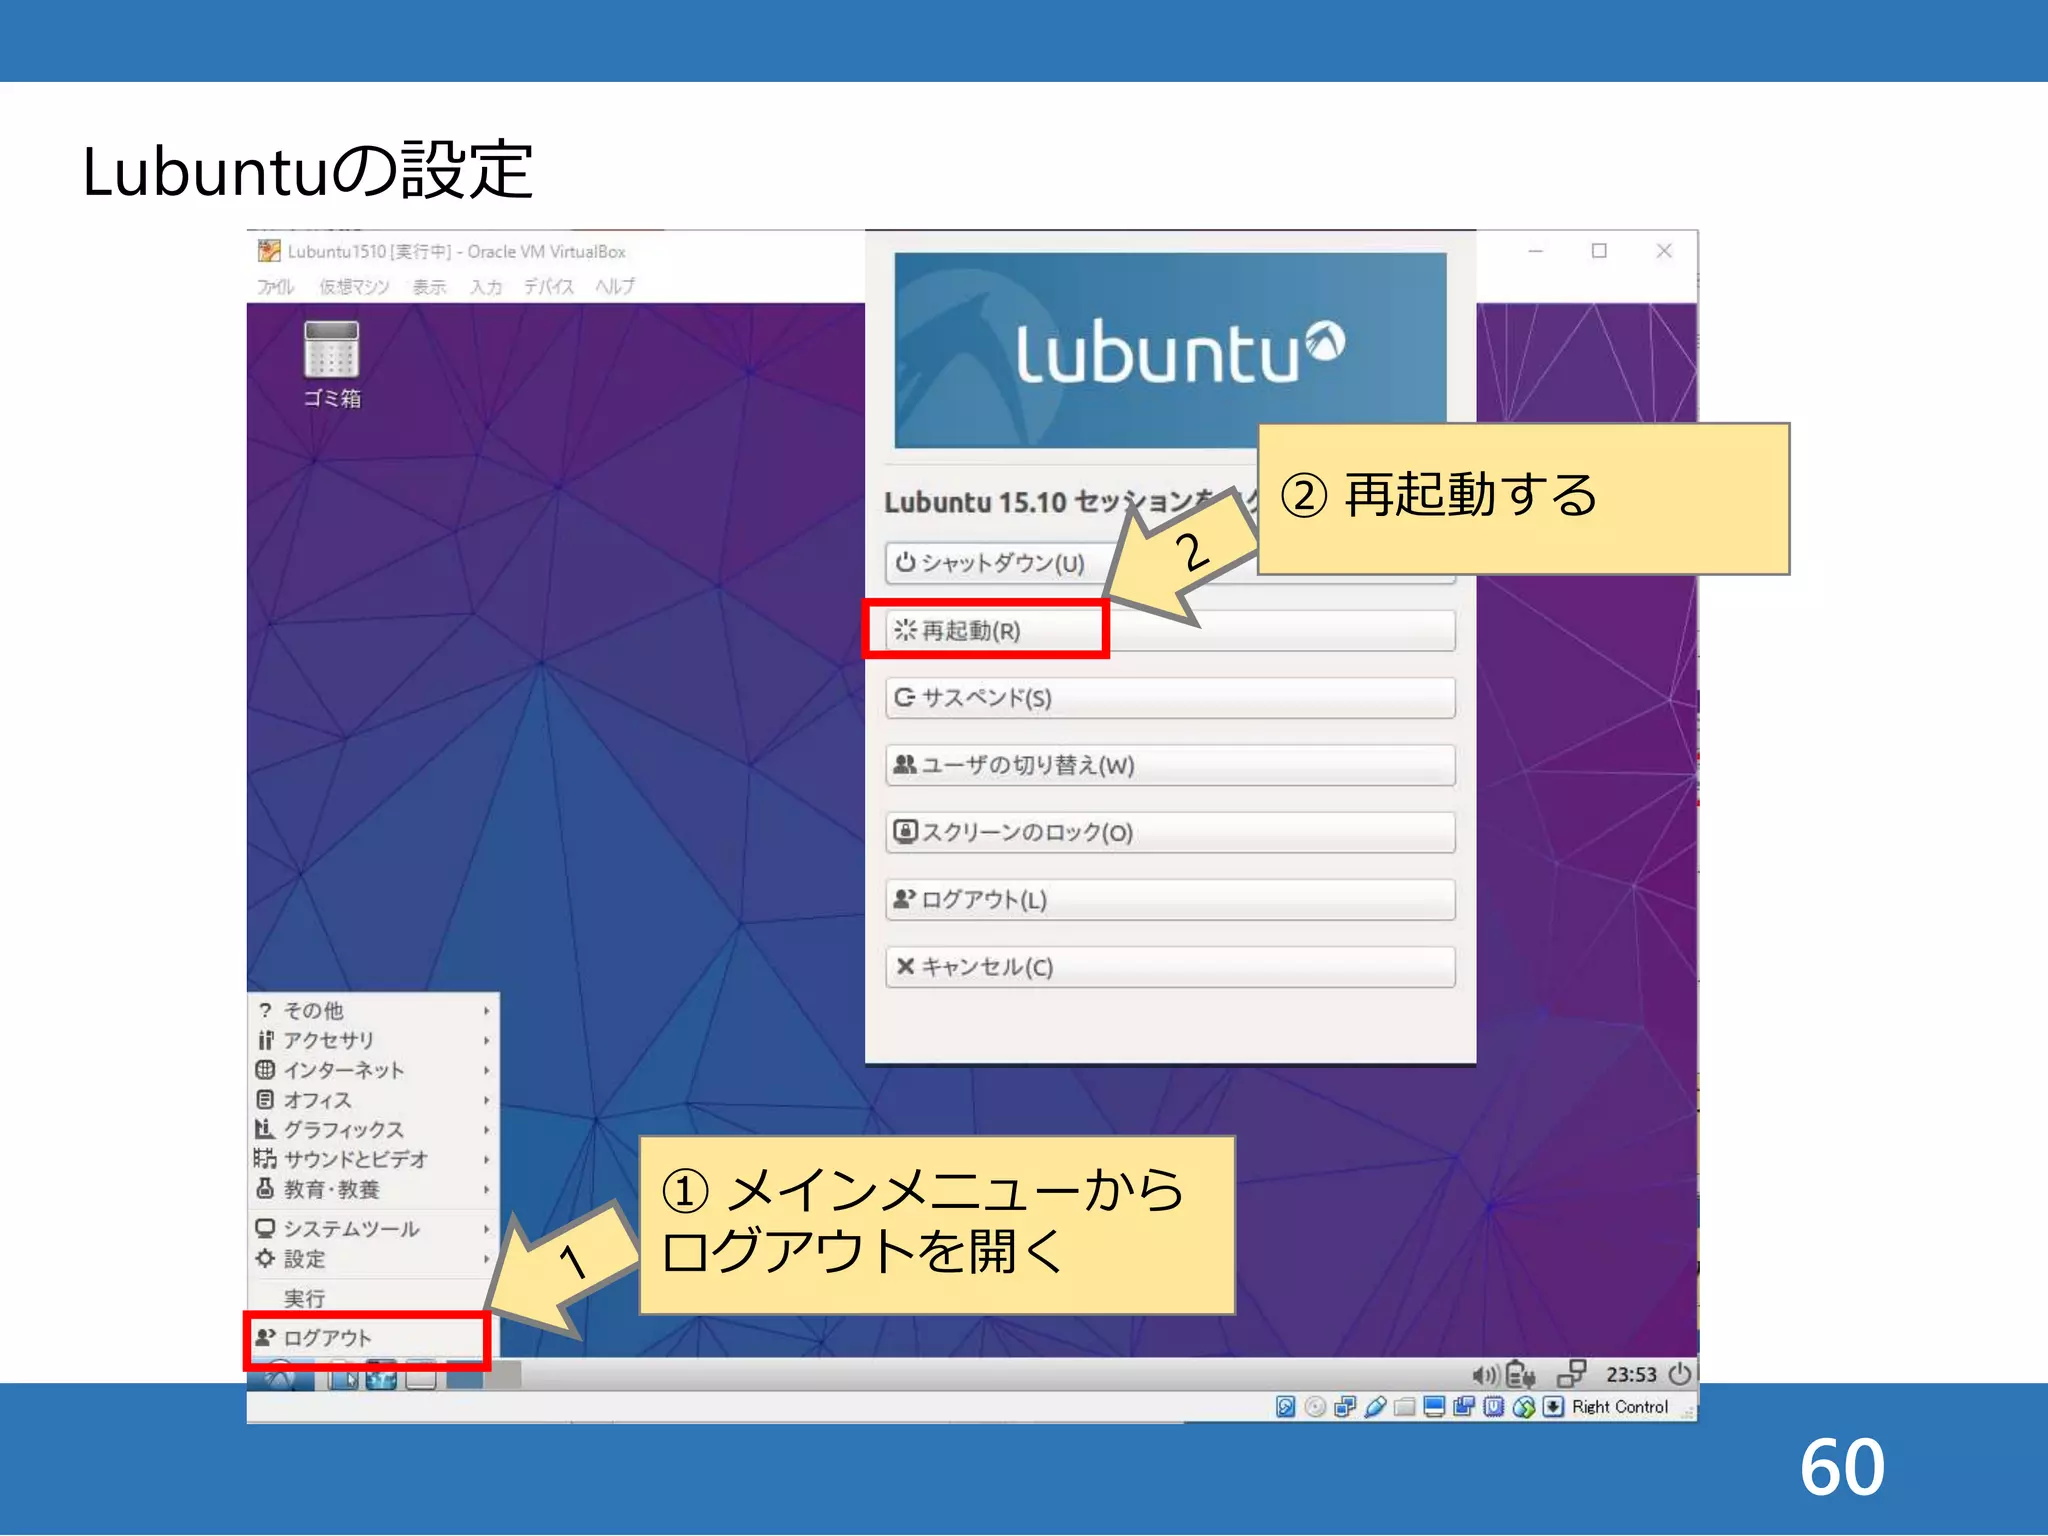Expand the アクセサリ submenu
The width and height of the screenshot is (2048, 1536).
tap(374, 1040)
